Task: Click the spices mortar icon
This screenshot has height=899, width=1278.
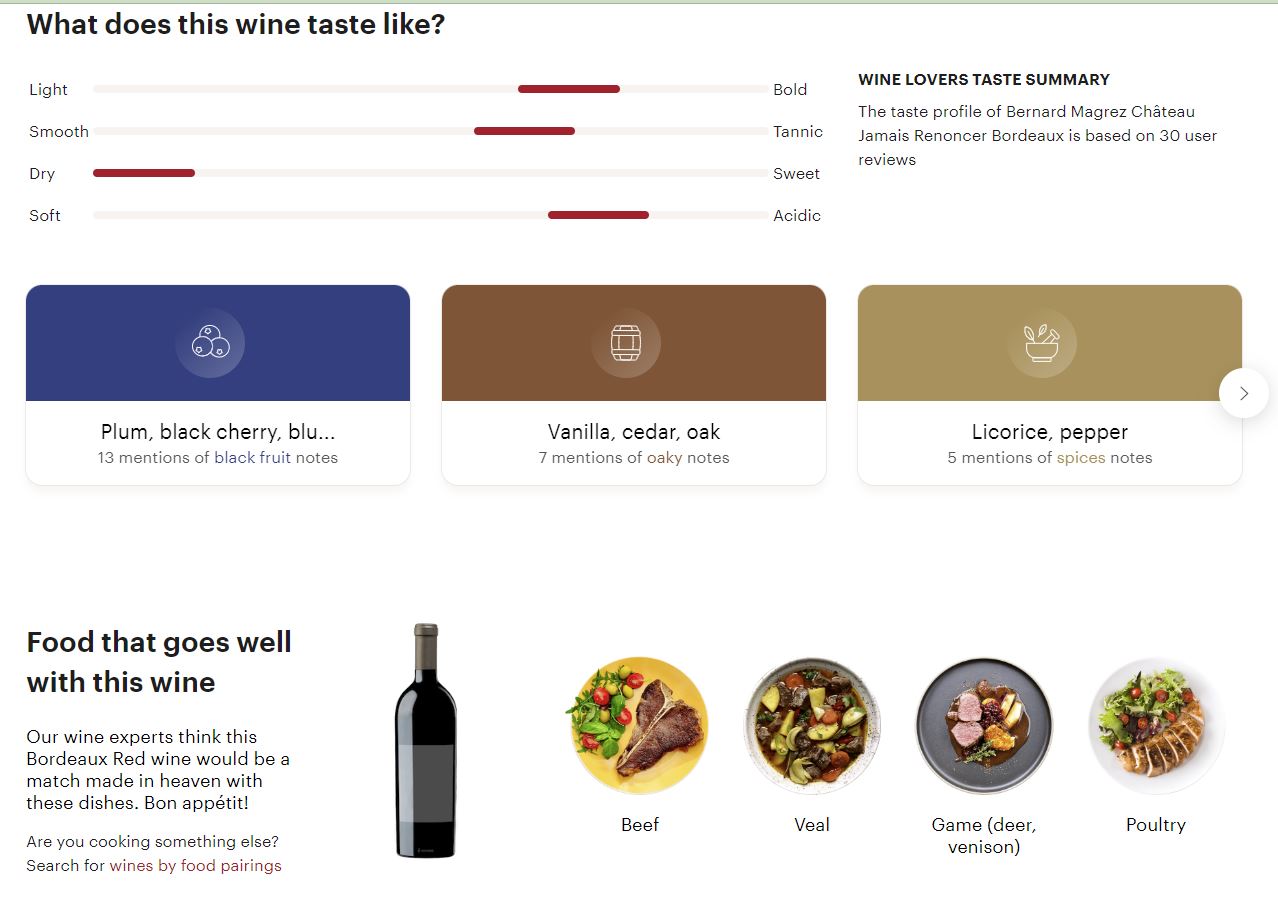Action: pyautogui.click(x=1042, y=343)
